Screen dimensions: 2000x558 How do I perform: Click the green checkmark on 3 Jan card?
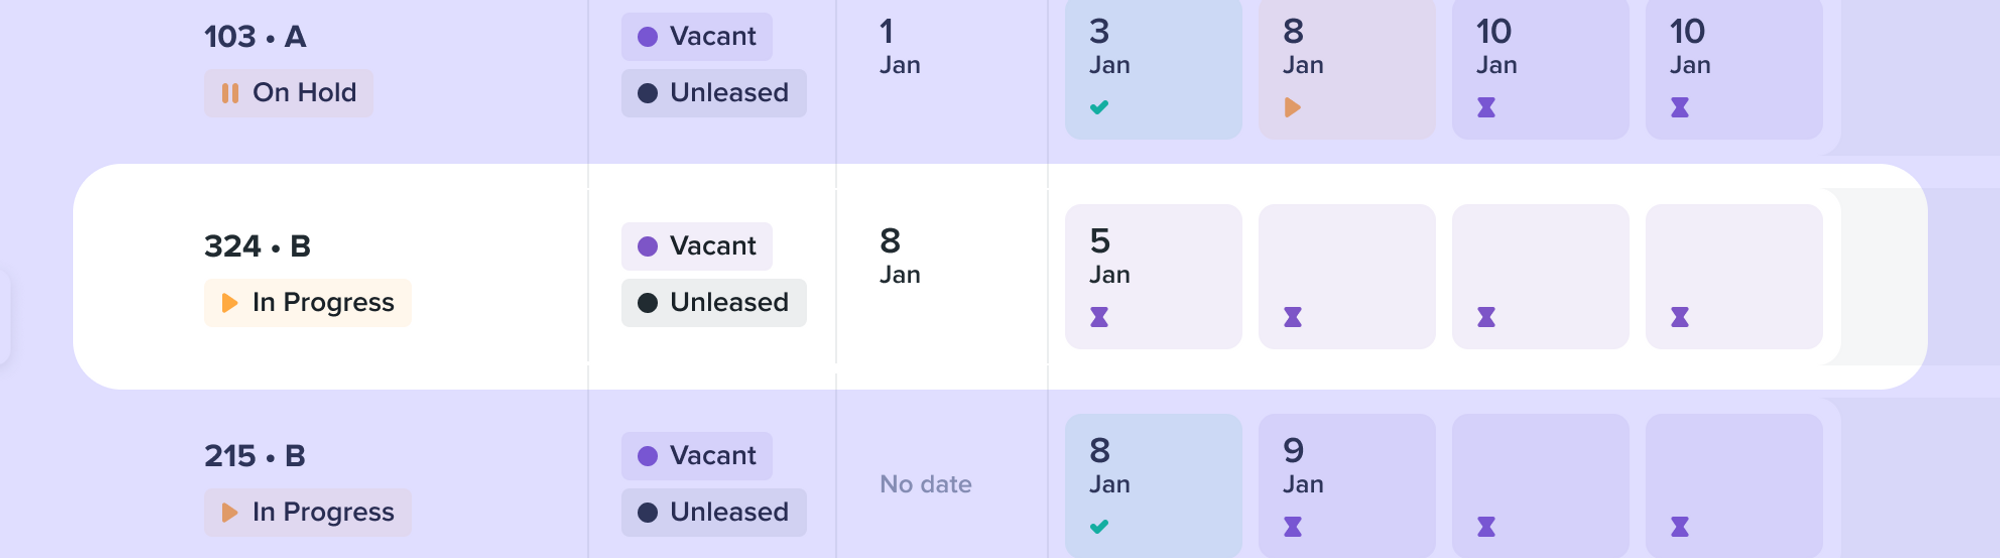pos(1099,107)
